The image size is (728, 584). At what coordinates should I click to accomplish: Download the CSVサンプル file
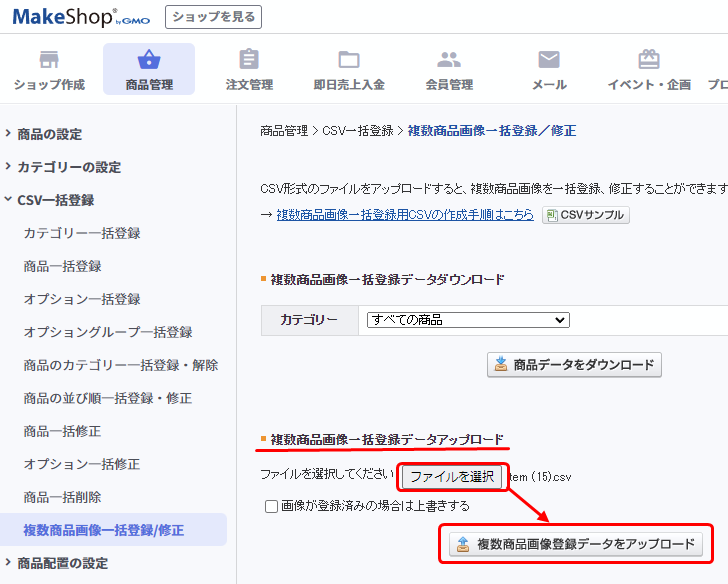[x=586, y=215]
